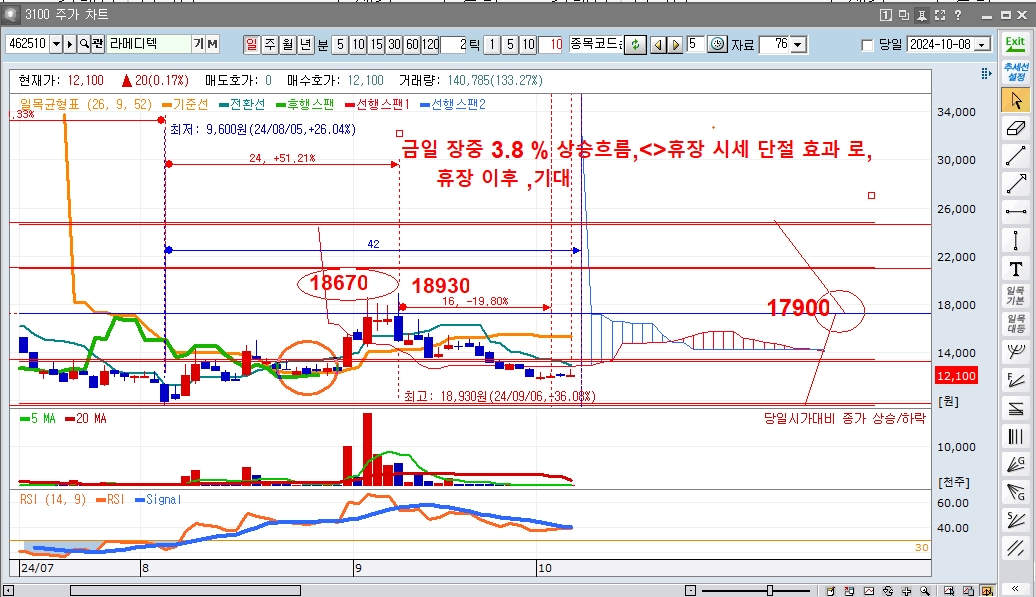This screenshot has width=1036, height=597.
Task: Open 추세선 설정 trendline settings
Action: pyautogui.click(x=1016, y=72)
